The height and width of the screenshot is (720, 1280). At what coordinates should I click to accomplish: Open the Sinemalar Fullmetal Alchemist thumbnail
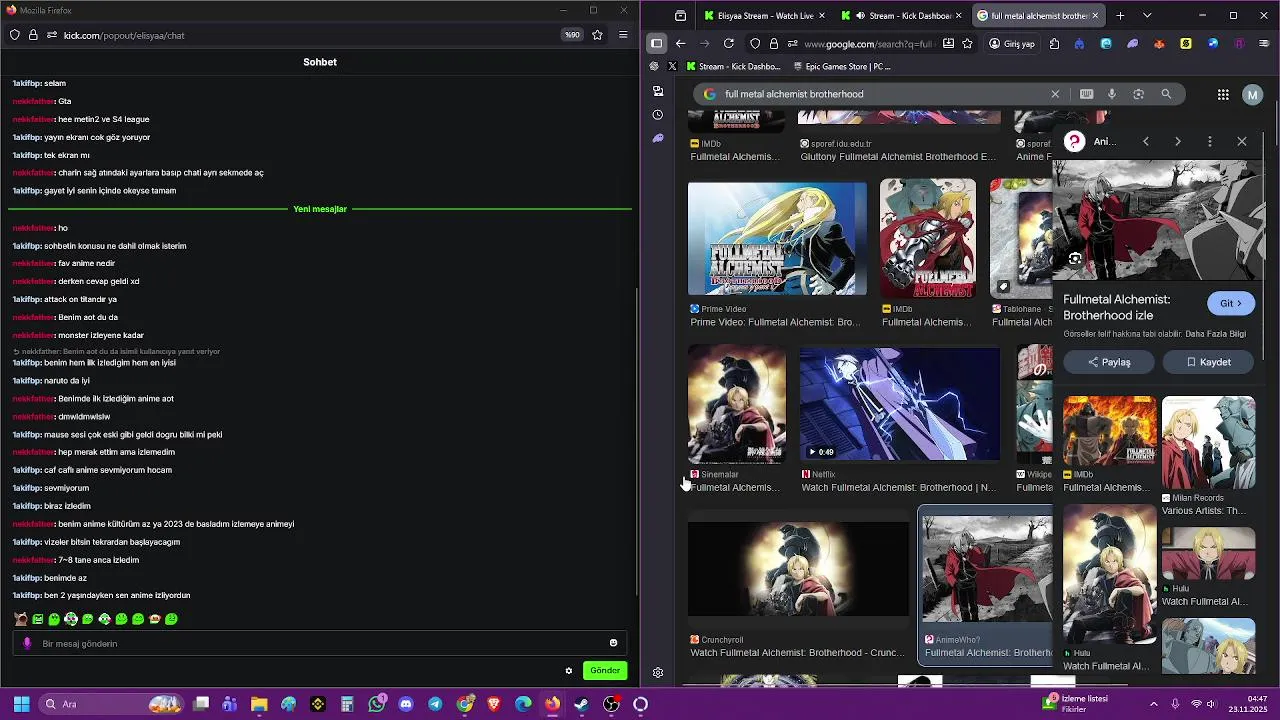(737, 404)
